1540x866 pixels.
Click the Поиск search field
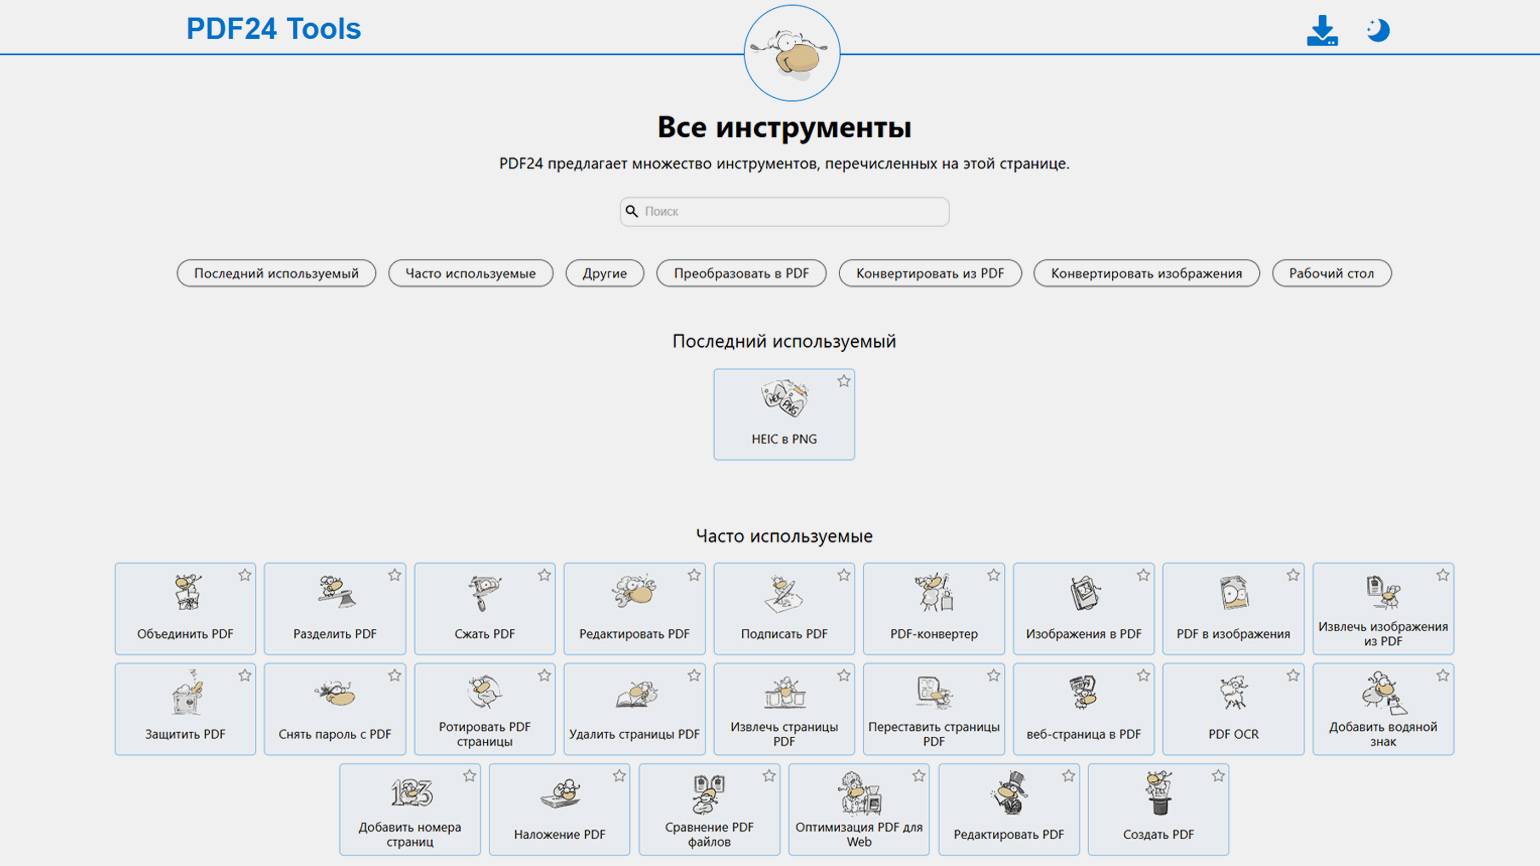[784, 211]
